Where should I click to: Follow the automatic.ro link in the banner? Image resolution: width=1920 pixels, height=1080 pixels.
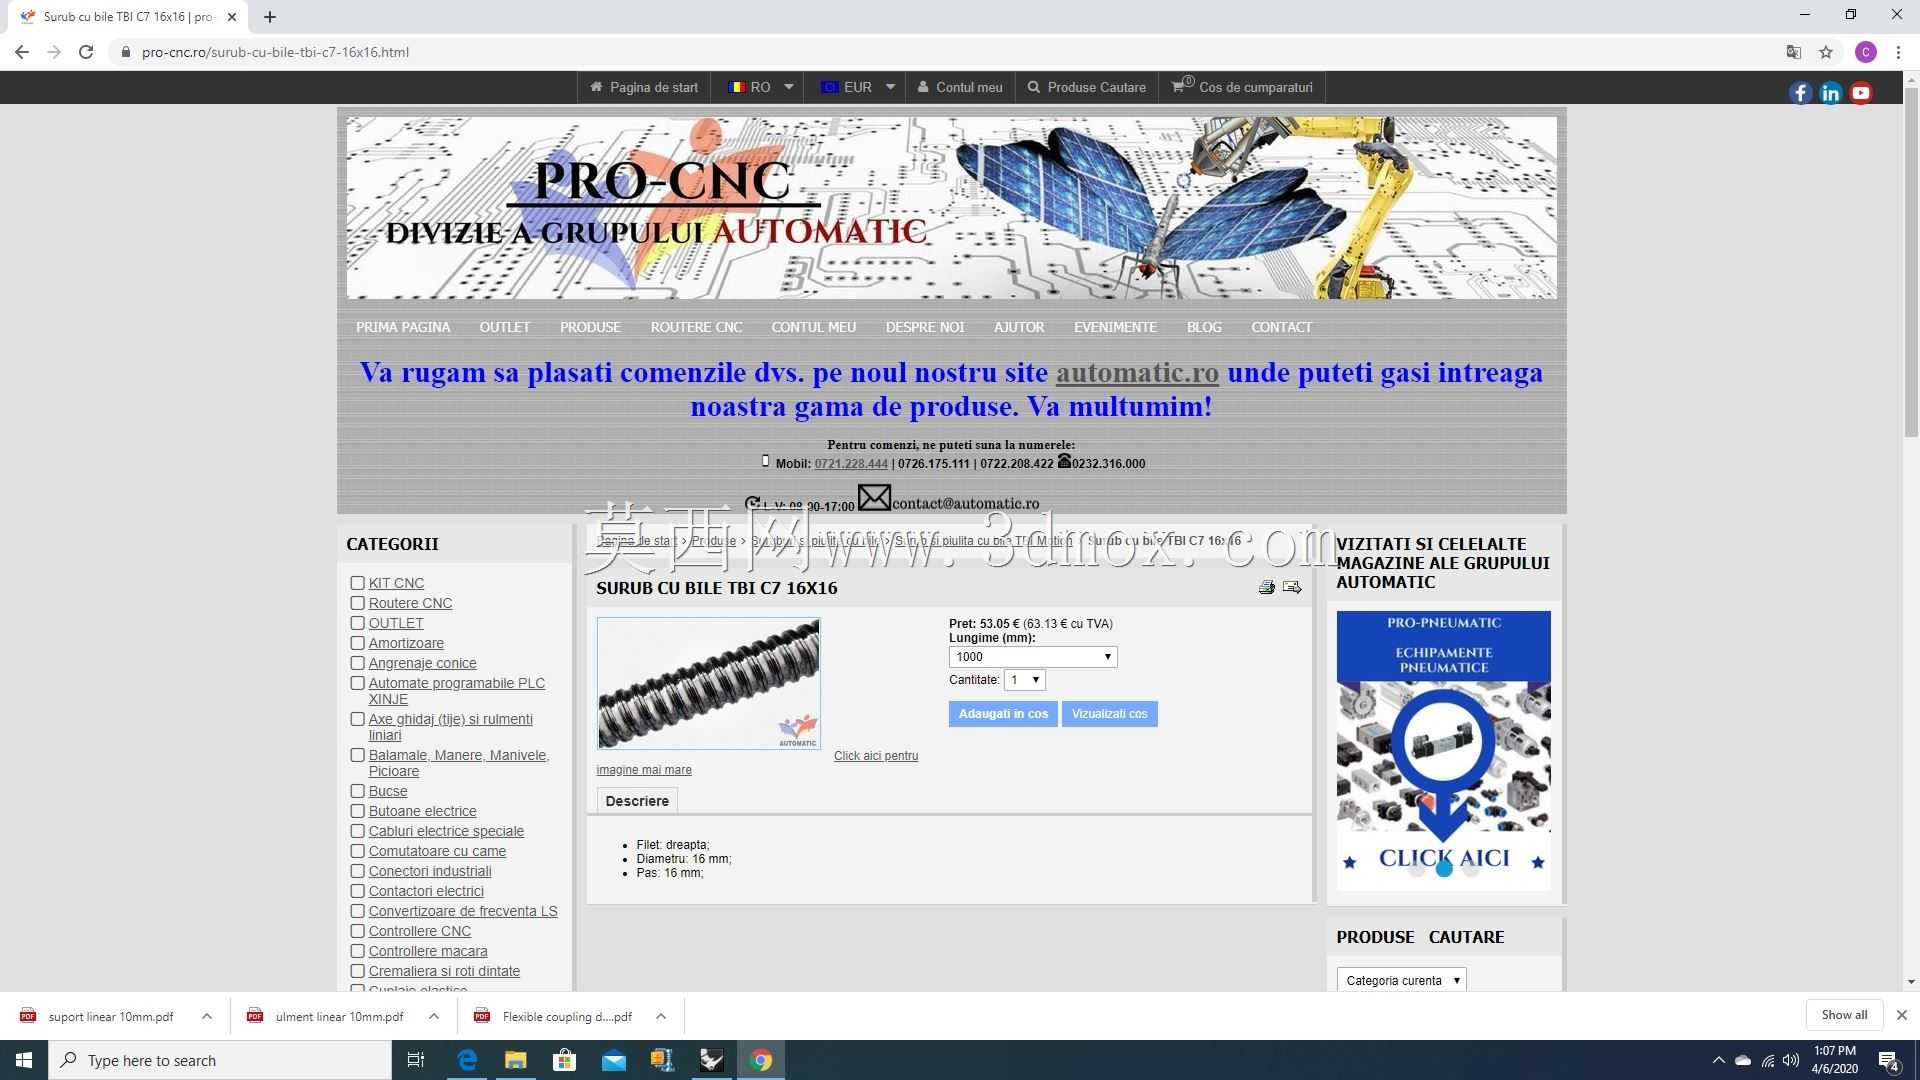[1137, 373]
